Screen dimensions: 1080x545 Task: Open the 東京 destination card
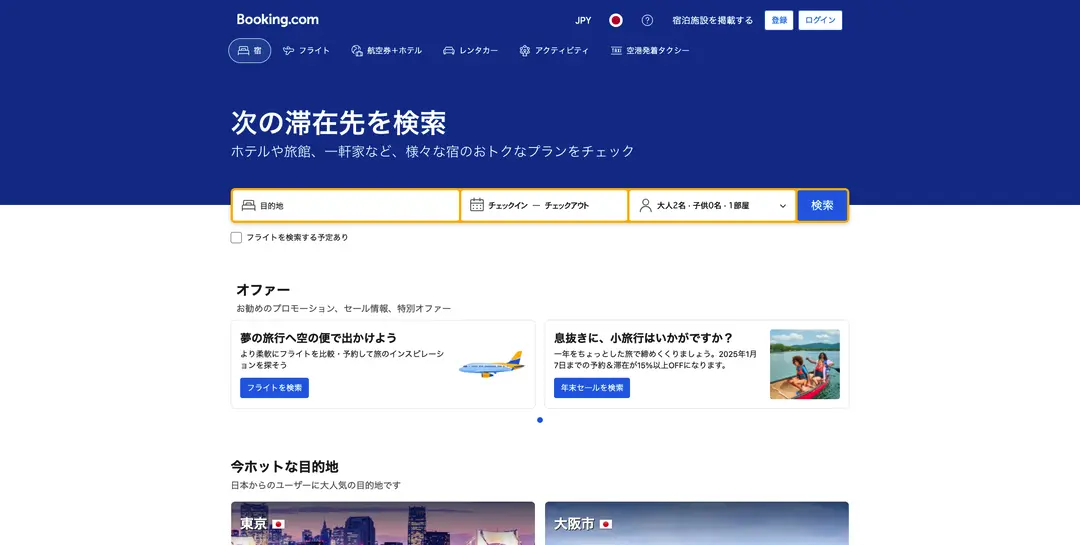tap(383, 523)
